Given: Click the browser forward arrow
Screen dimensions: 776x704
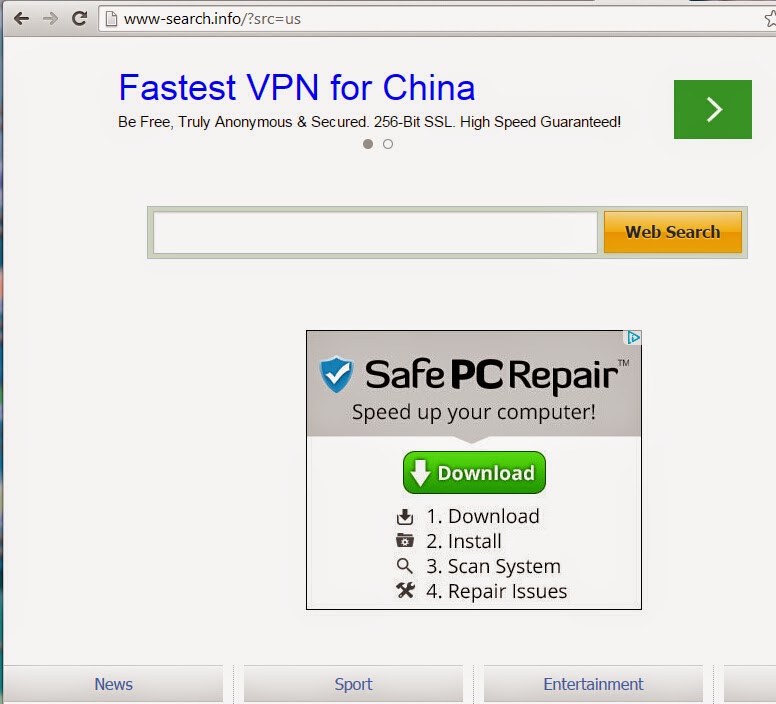Looking at the screenshot, I should [x=50, y=19].
